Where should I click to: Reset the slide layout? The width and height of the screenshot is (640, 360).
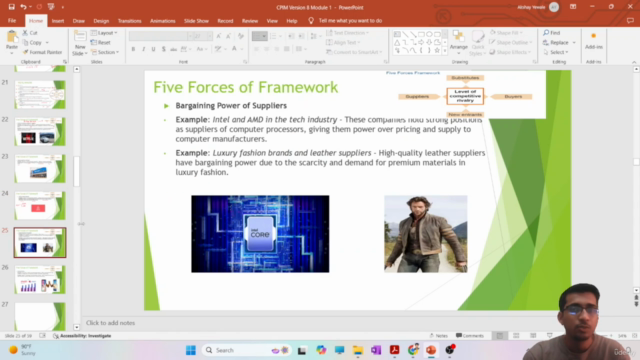pyautogui.click(x=101, y=42)
